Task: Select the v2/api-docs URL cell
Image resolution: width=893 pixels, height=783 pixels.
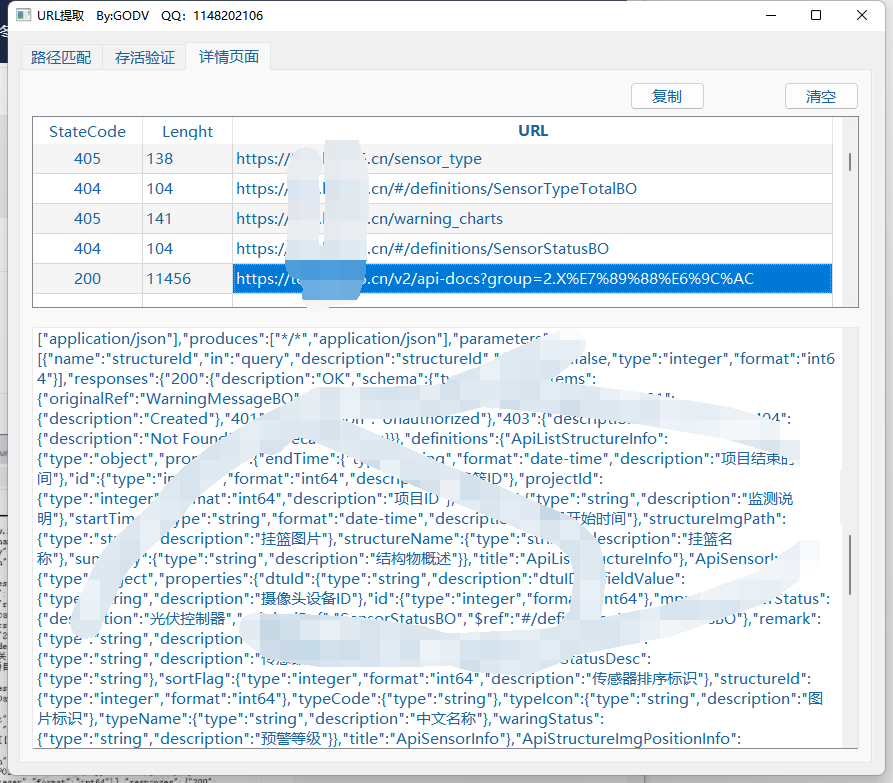Action: point(532,278)
